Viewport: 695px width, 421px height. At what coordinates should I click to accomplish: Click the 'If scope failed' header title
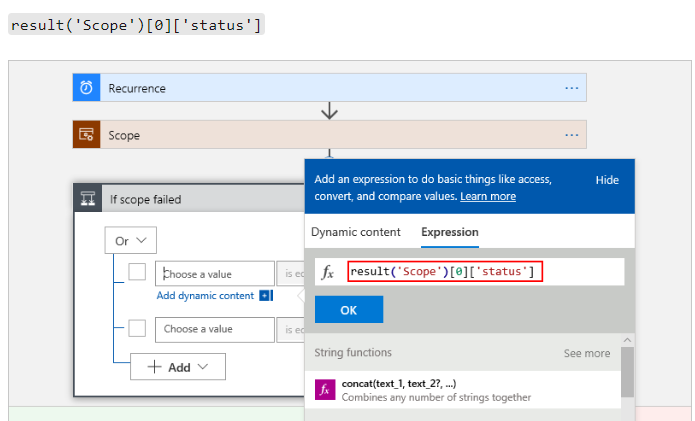[x=145, y=199]
